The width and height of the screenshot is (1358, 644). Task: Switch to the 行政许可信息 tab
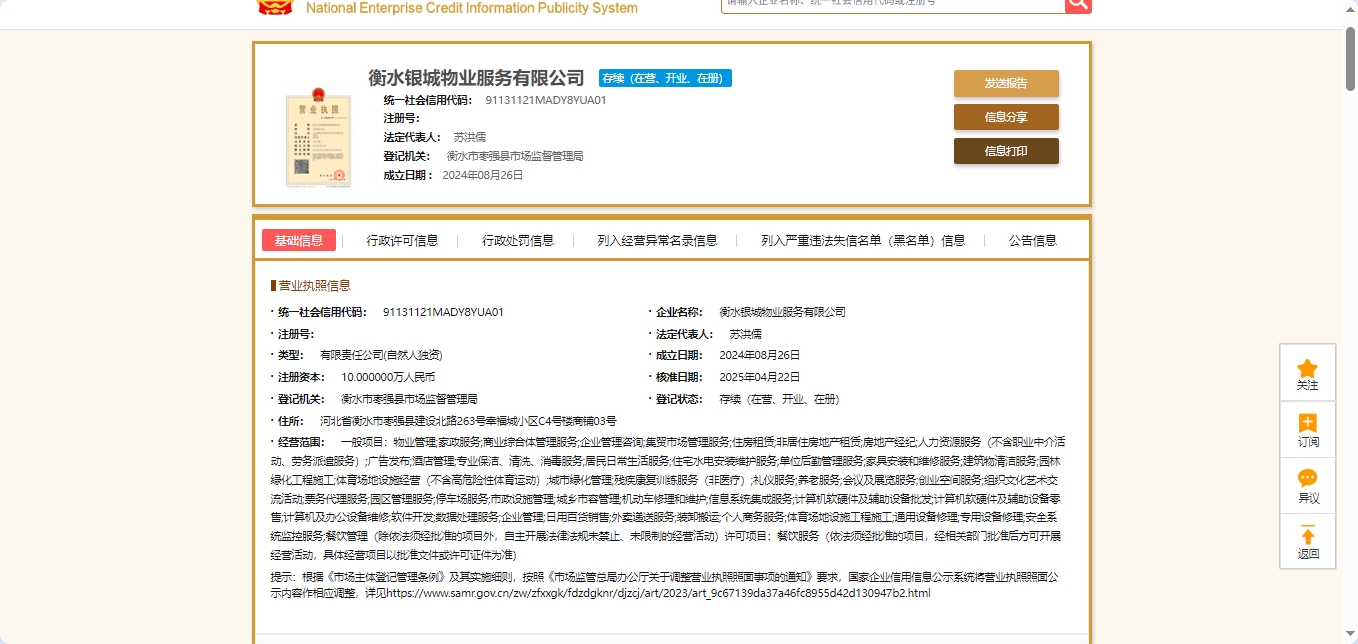point(402,240)
